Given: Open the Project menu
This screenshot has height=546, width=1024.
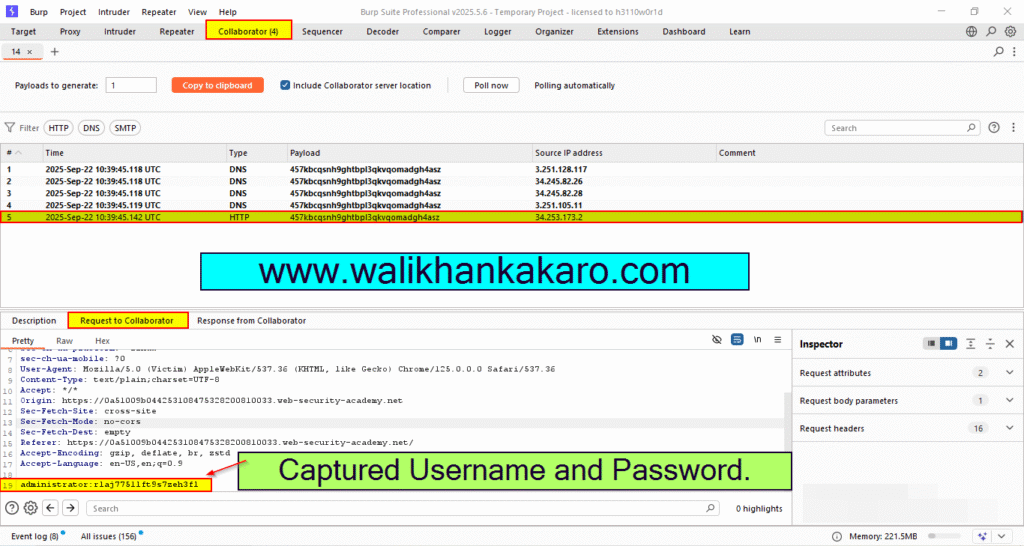Looking at the screenshot, I should point(72,12).
